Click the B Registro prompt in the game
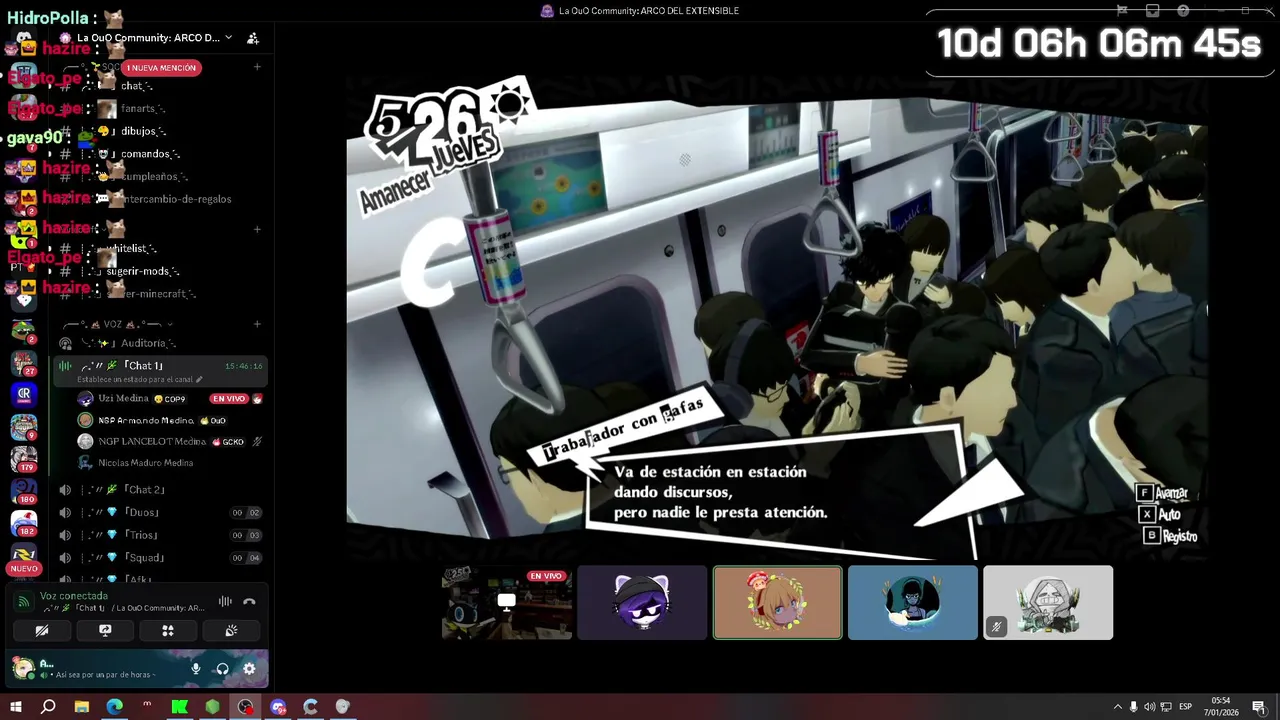The height and width of the screenshot is (720, 1280). click(1171, 536)
